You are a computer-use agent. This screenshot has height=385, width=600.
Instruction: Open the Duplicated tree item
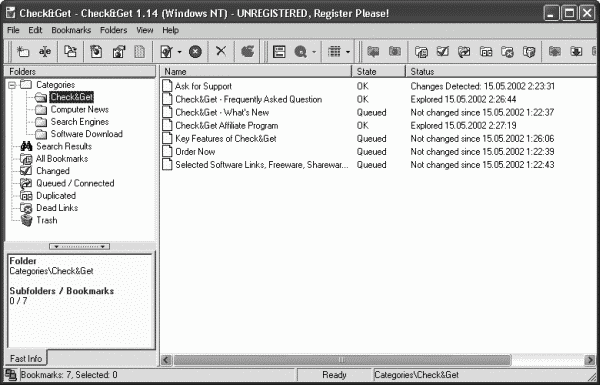[x=56, y=195]
